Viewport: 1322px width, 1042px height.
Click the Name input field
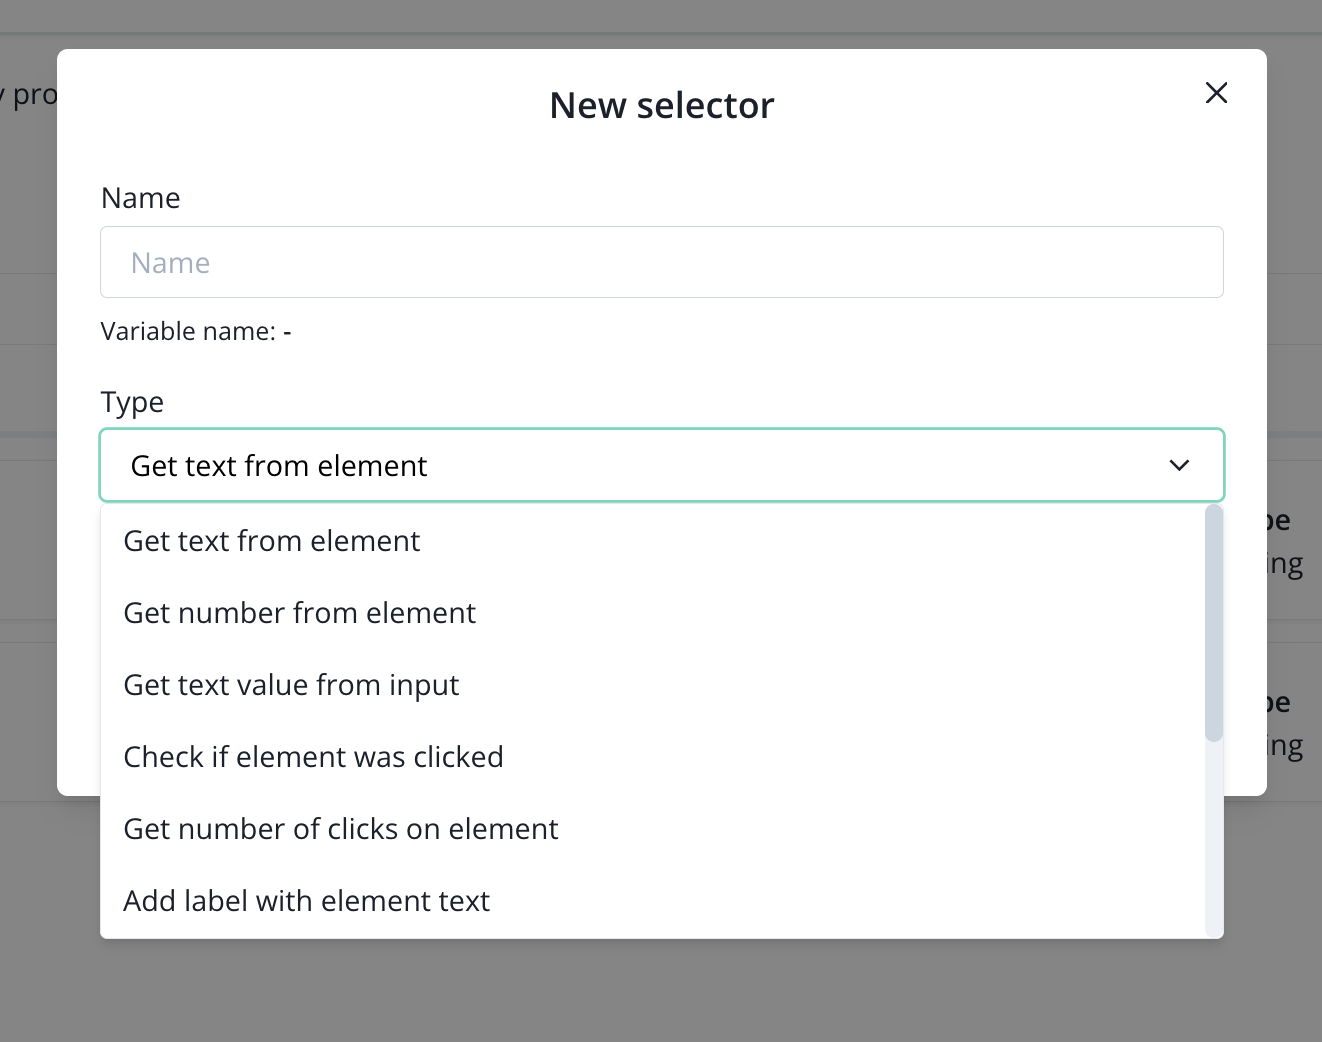point(661,262)
